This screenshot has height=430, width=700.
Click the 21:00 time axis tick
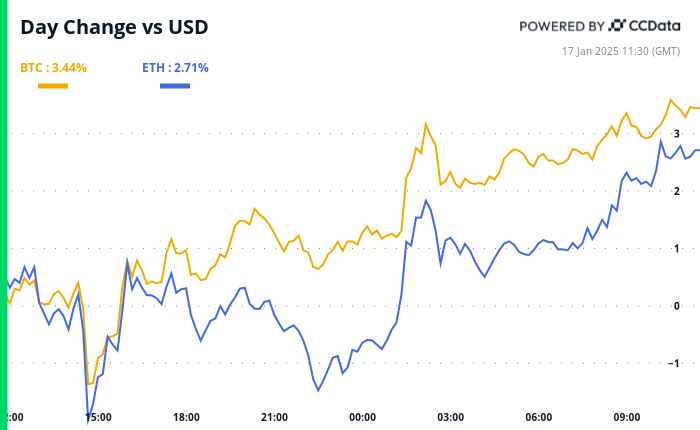tap(274, 417)
